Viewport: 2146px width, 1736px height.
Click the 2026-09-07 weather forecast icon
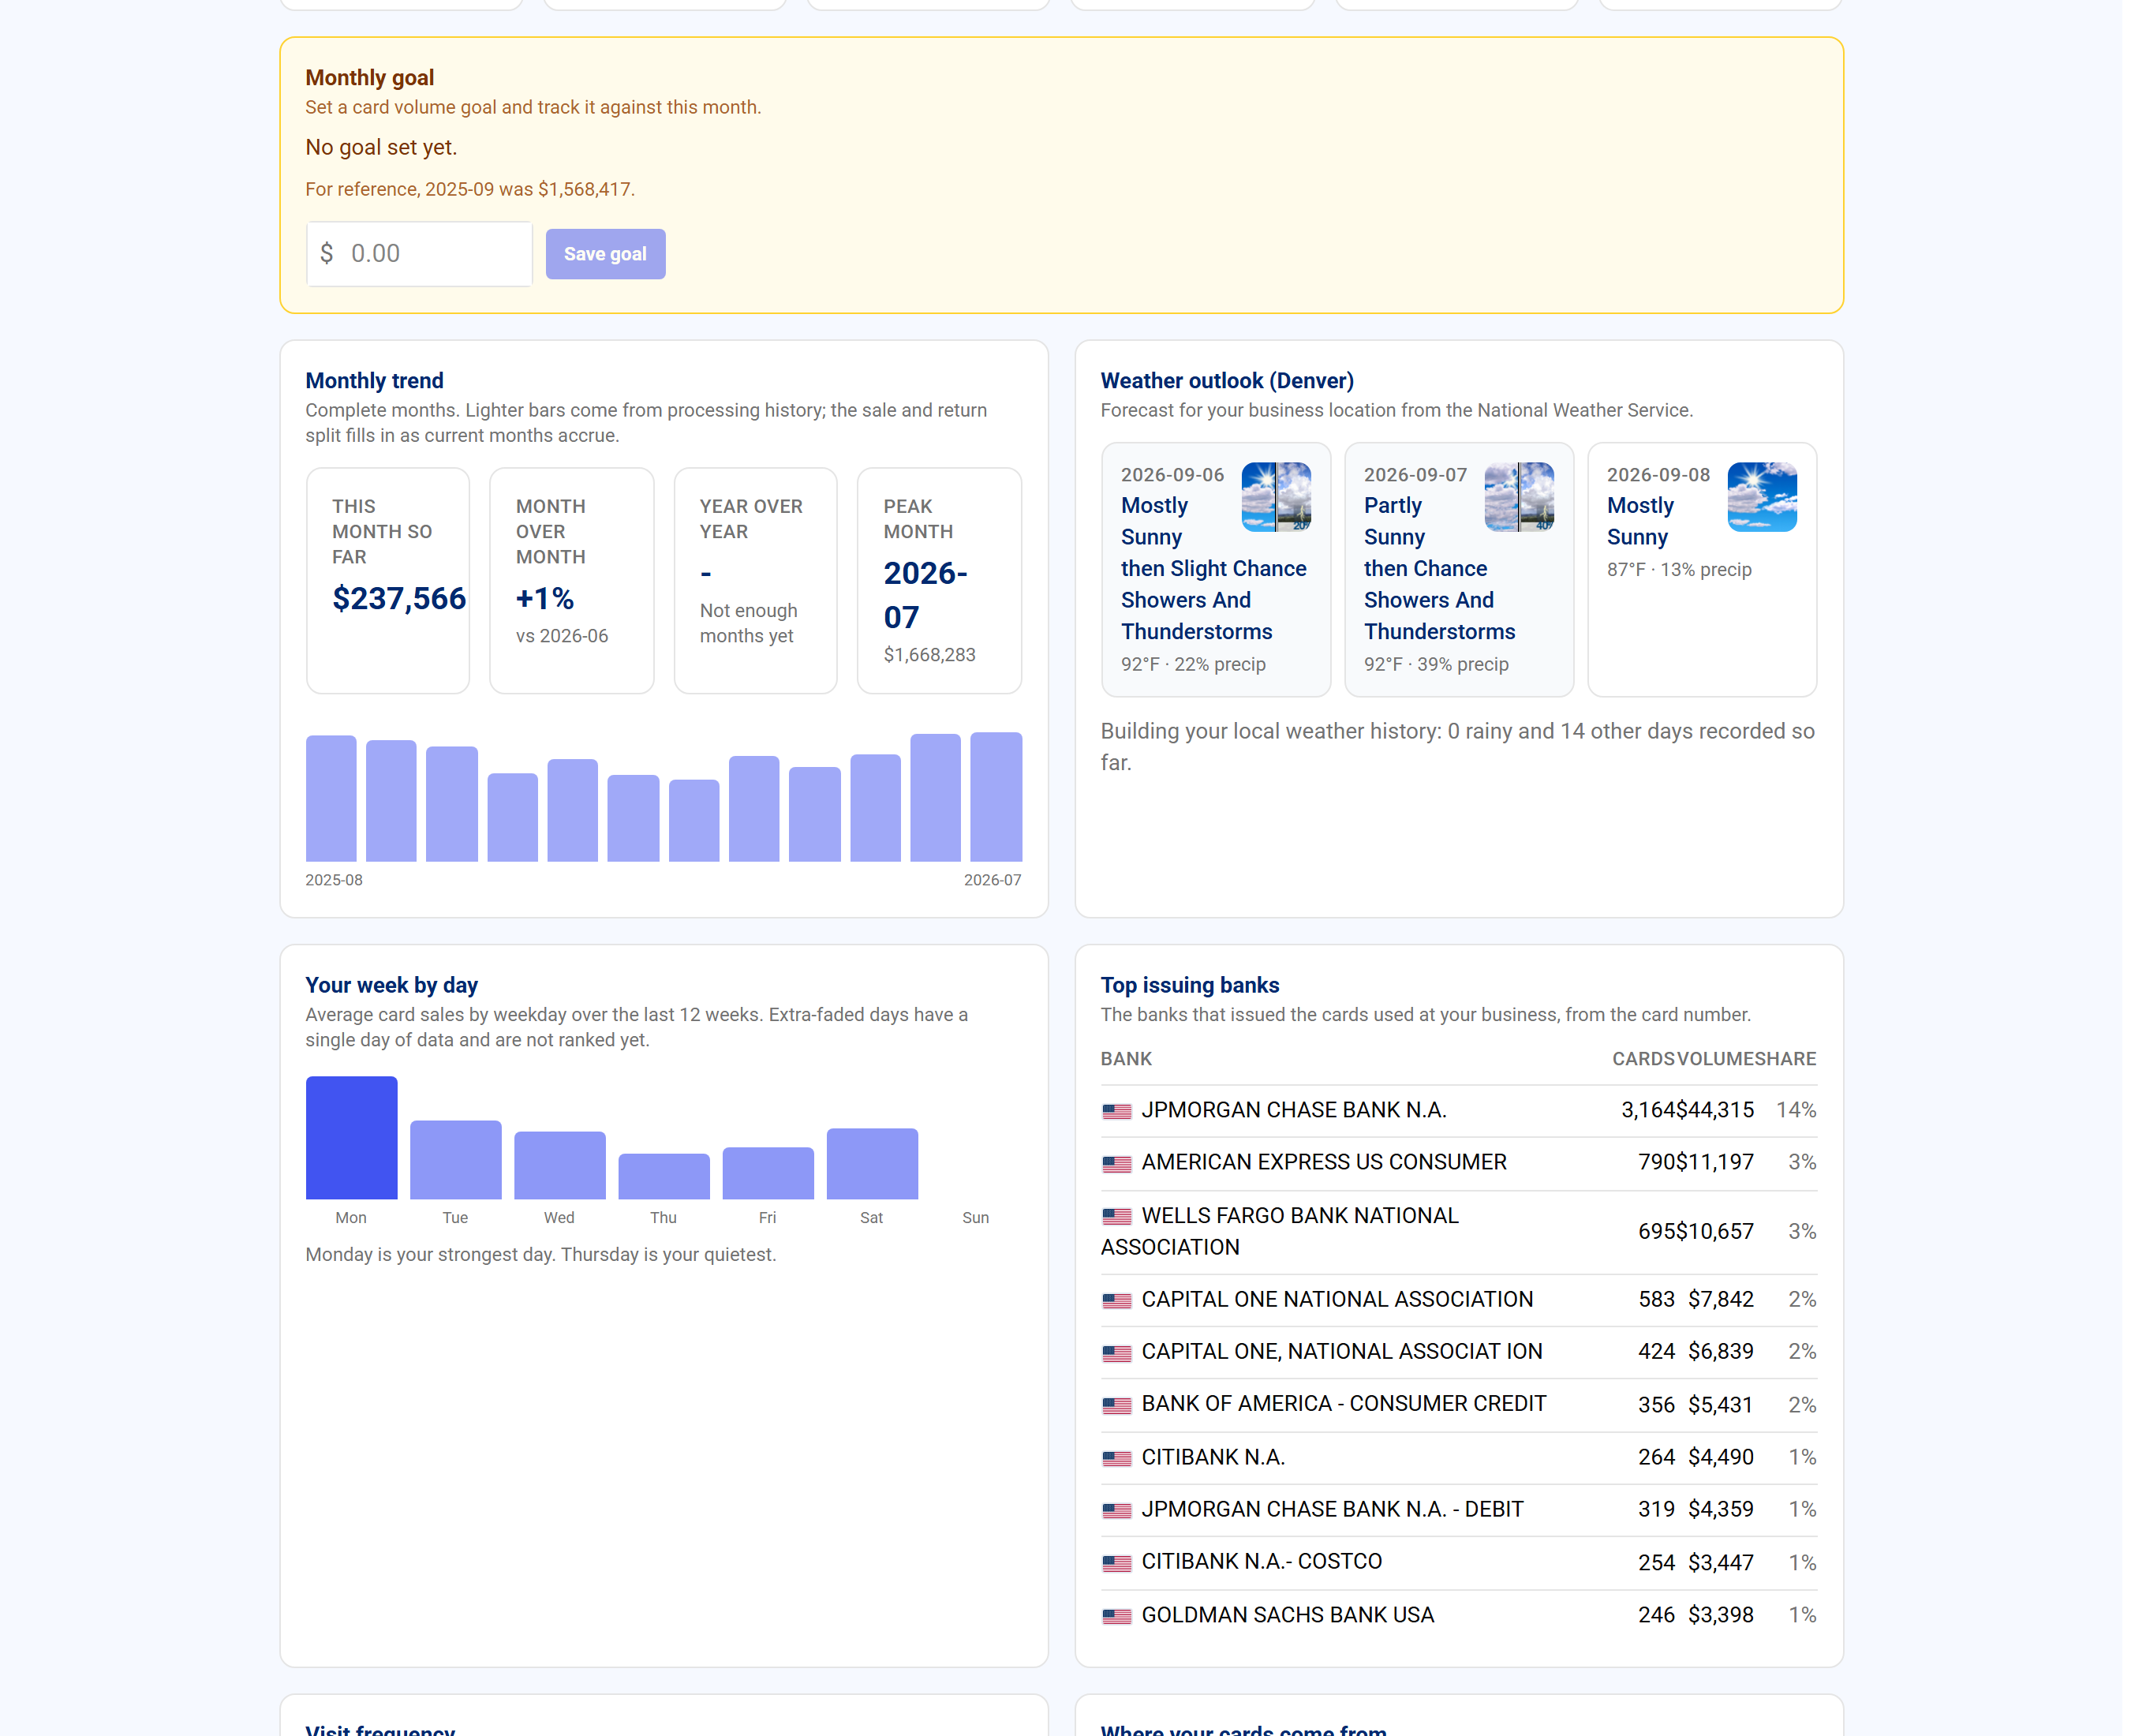coord(1519,497)
